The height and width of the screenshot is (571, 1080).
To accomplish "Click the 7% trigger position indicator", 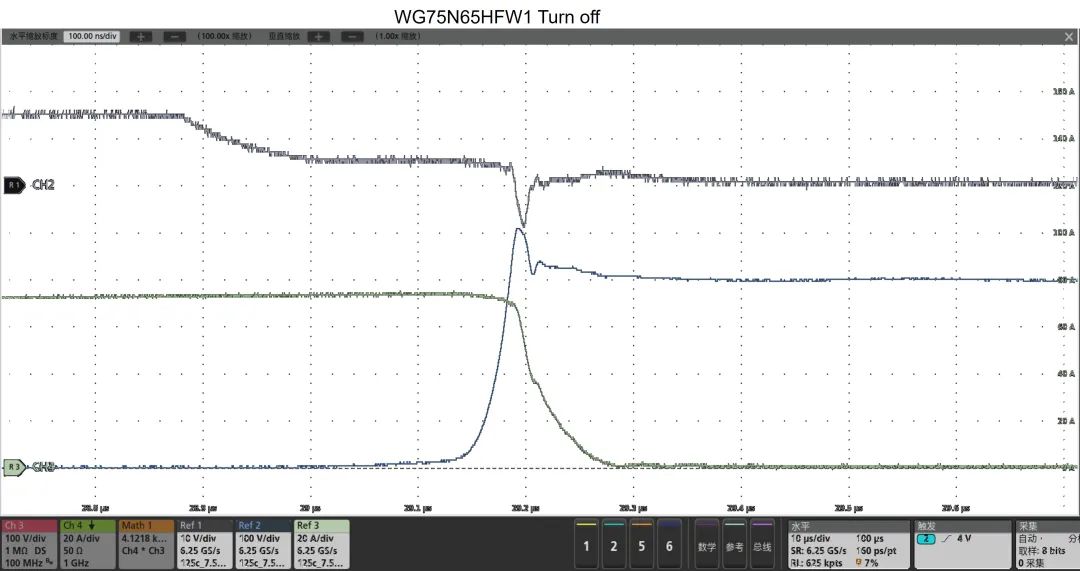I will (x=866, y=563).
